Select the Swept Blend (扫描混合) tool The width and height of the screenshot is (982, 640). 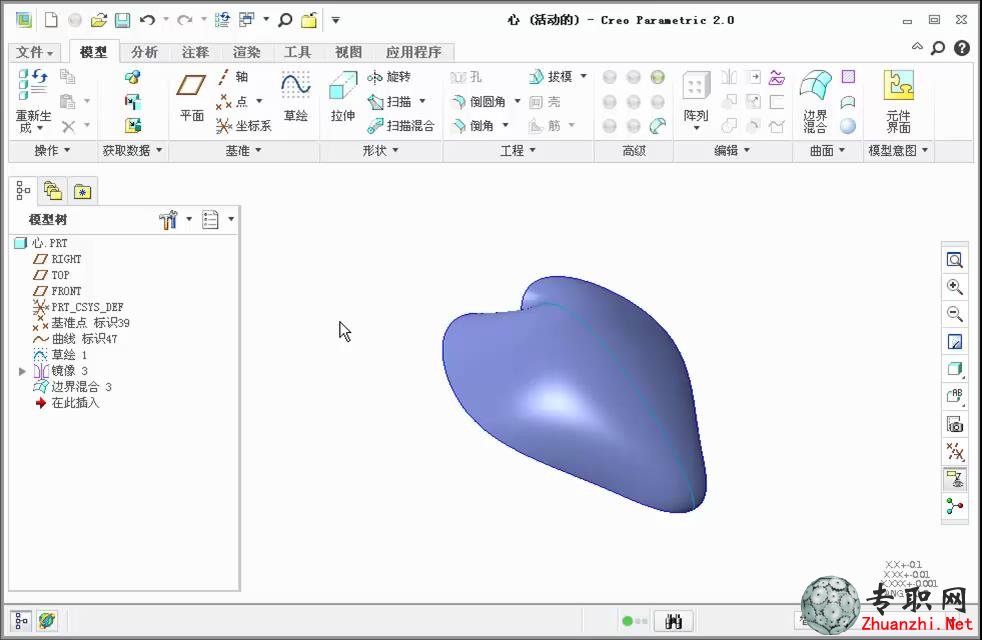(401, 126)
